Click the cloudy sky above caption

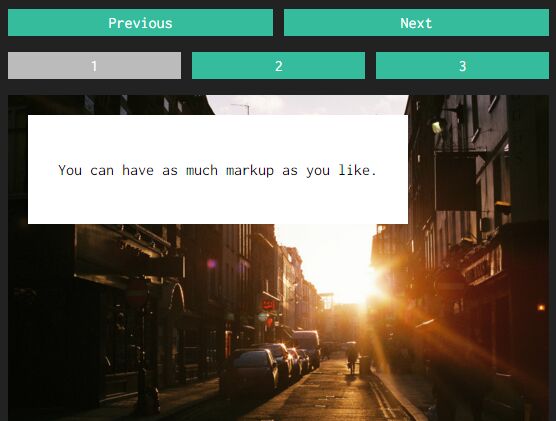coord(308,105)
